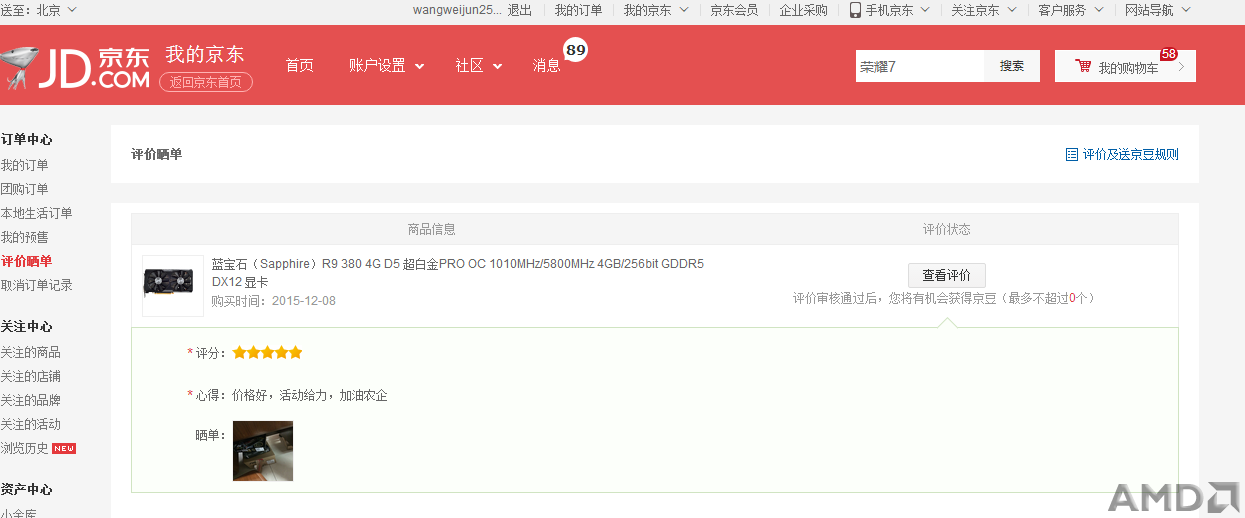Open the 89 messages badge
The height and width of the screenshot is (518, 1245).
(x=575, y=49)
